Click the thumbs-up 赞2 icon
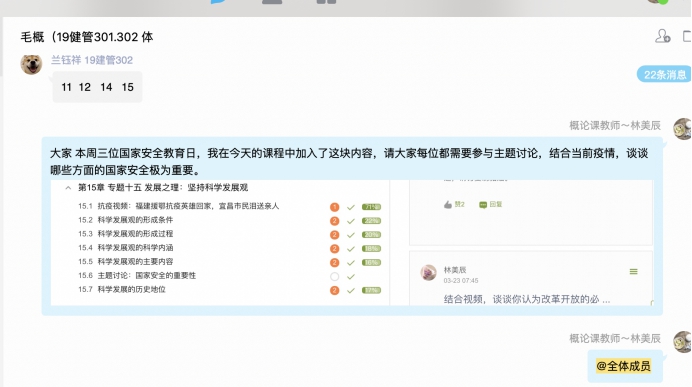Image resolution: width=692 pixels, height=387 pixels. pos(448,204)
